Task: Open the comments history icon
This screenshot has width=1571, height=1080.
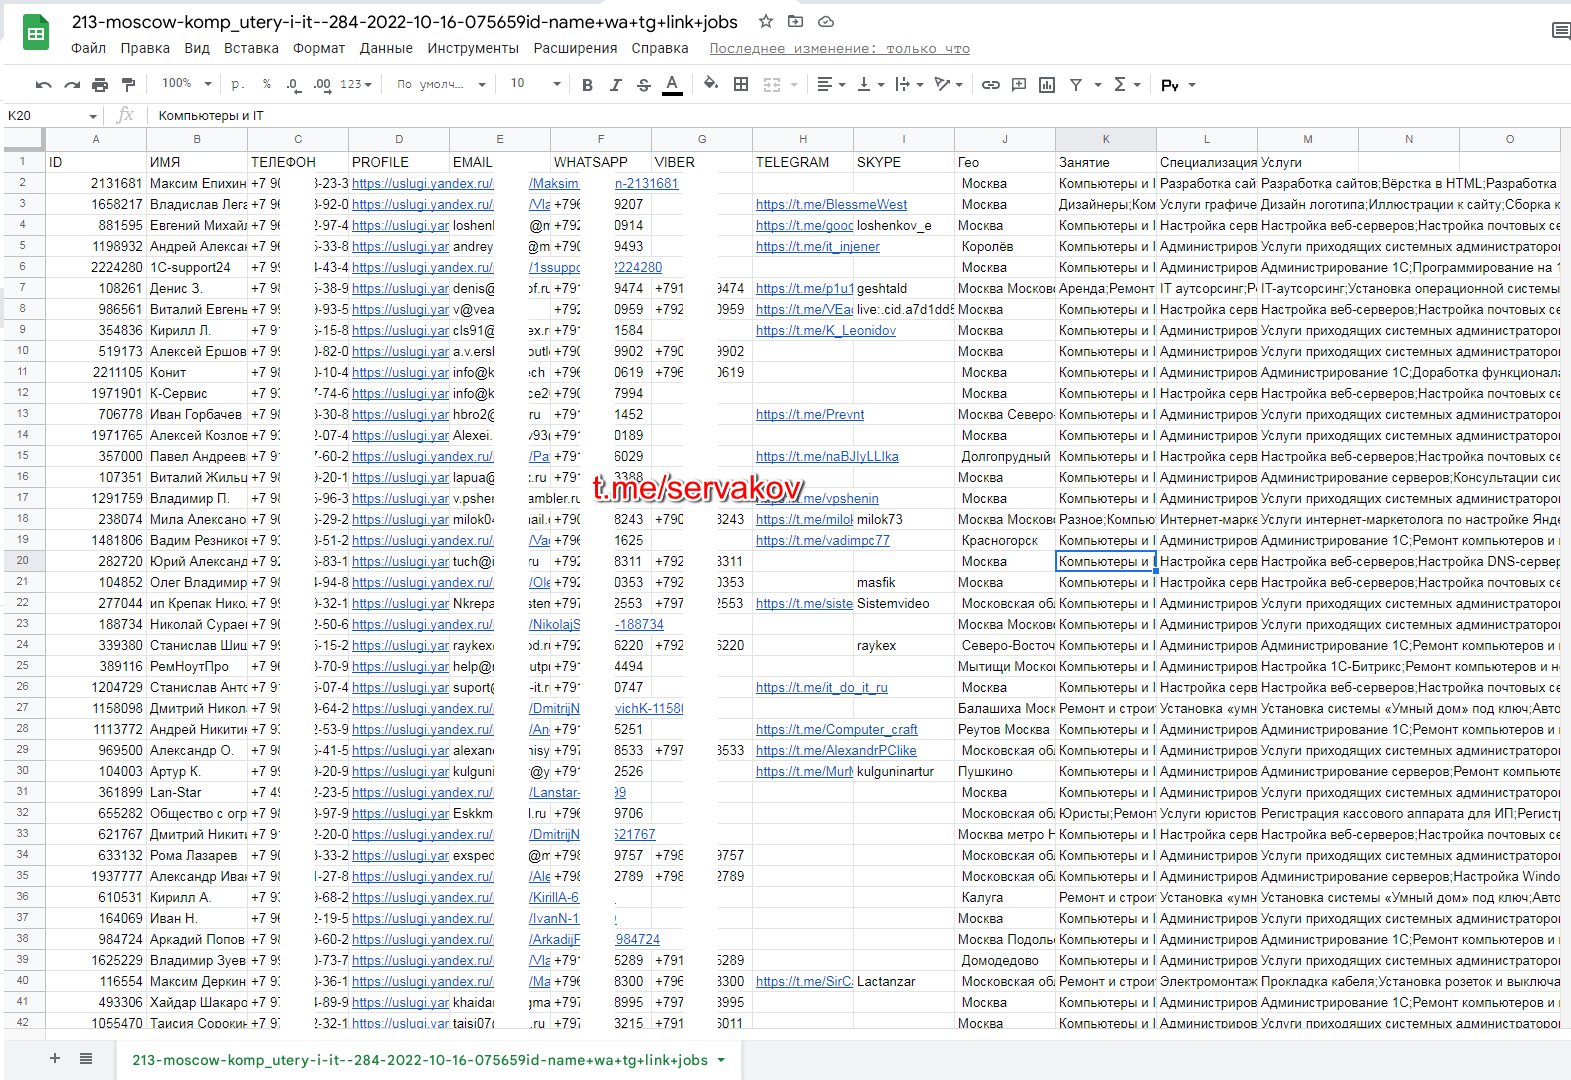Action: (1560, 31)
